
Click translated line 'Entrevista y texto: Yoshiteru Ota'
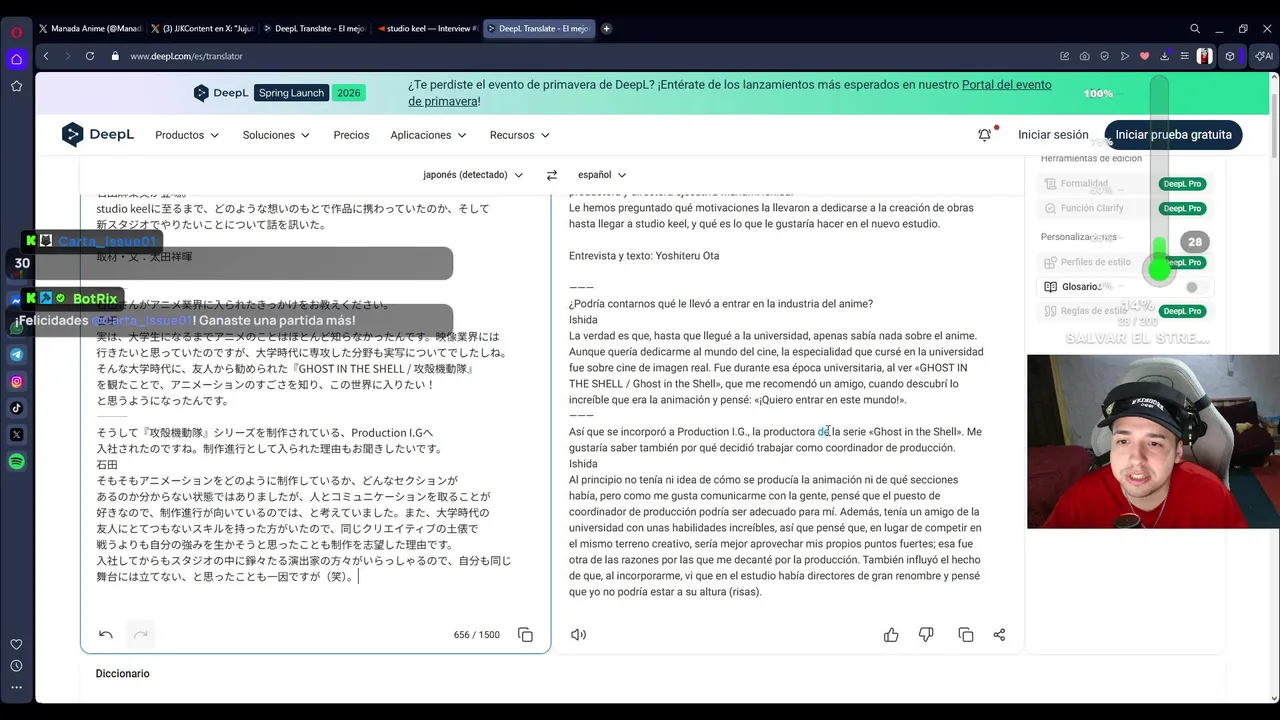644,256
